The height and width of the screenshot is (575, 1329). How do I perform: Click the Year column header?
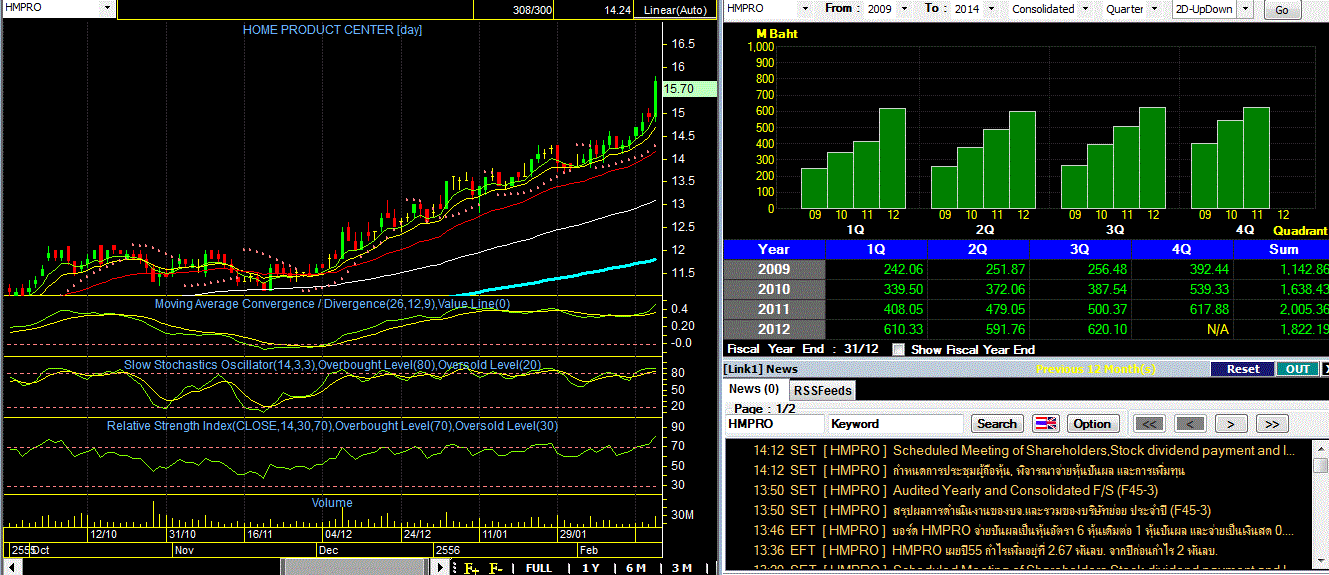coord(774,249)
